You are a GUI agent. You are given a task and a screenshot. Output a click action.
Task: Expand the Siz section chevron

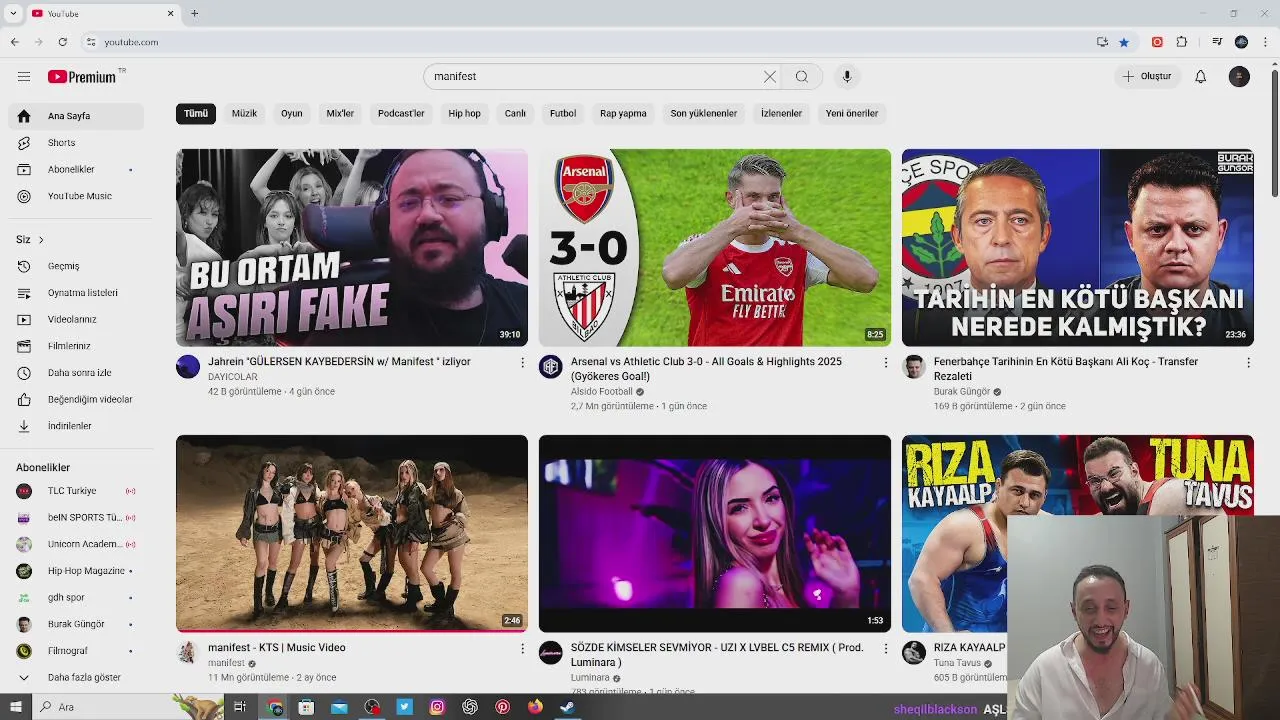pyautogui.click(x=41, y=240)
